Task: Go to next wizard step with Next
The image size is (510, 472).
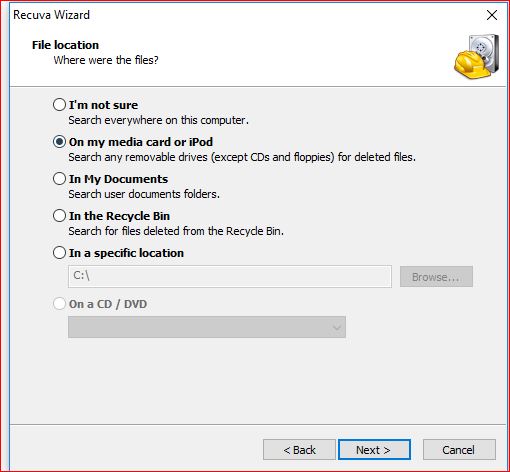Action: pyautogui.click(x=374, y=450)
